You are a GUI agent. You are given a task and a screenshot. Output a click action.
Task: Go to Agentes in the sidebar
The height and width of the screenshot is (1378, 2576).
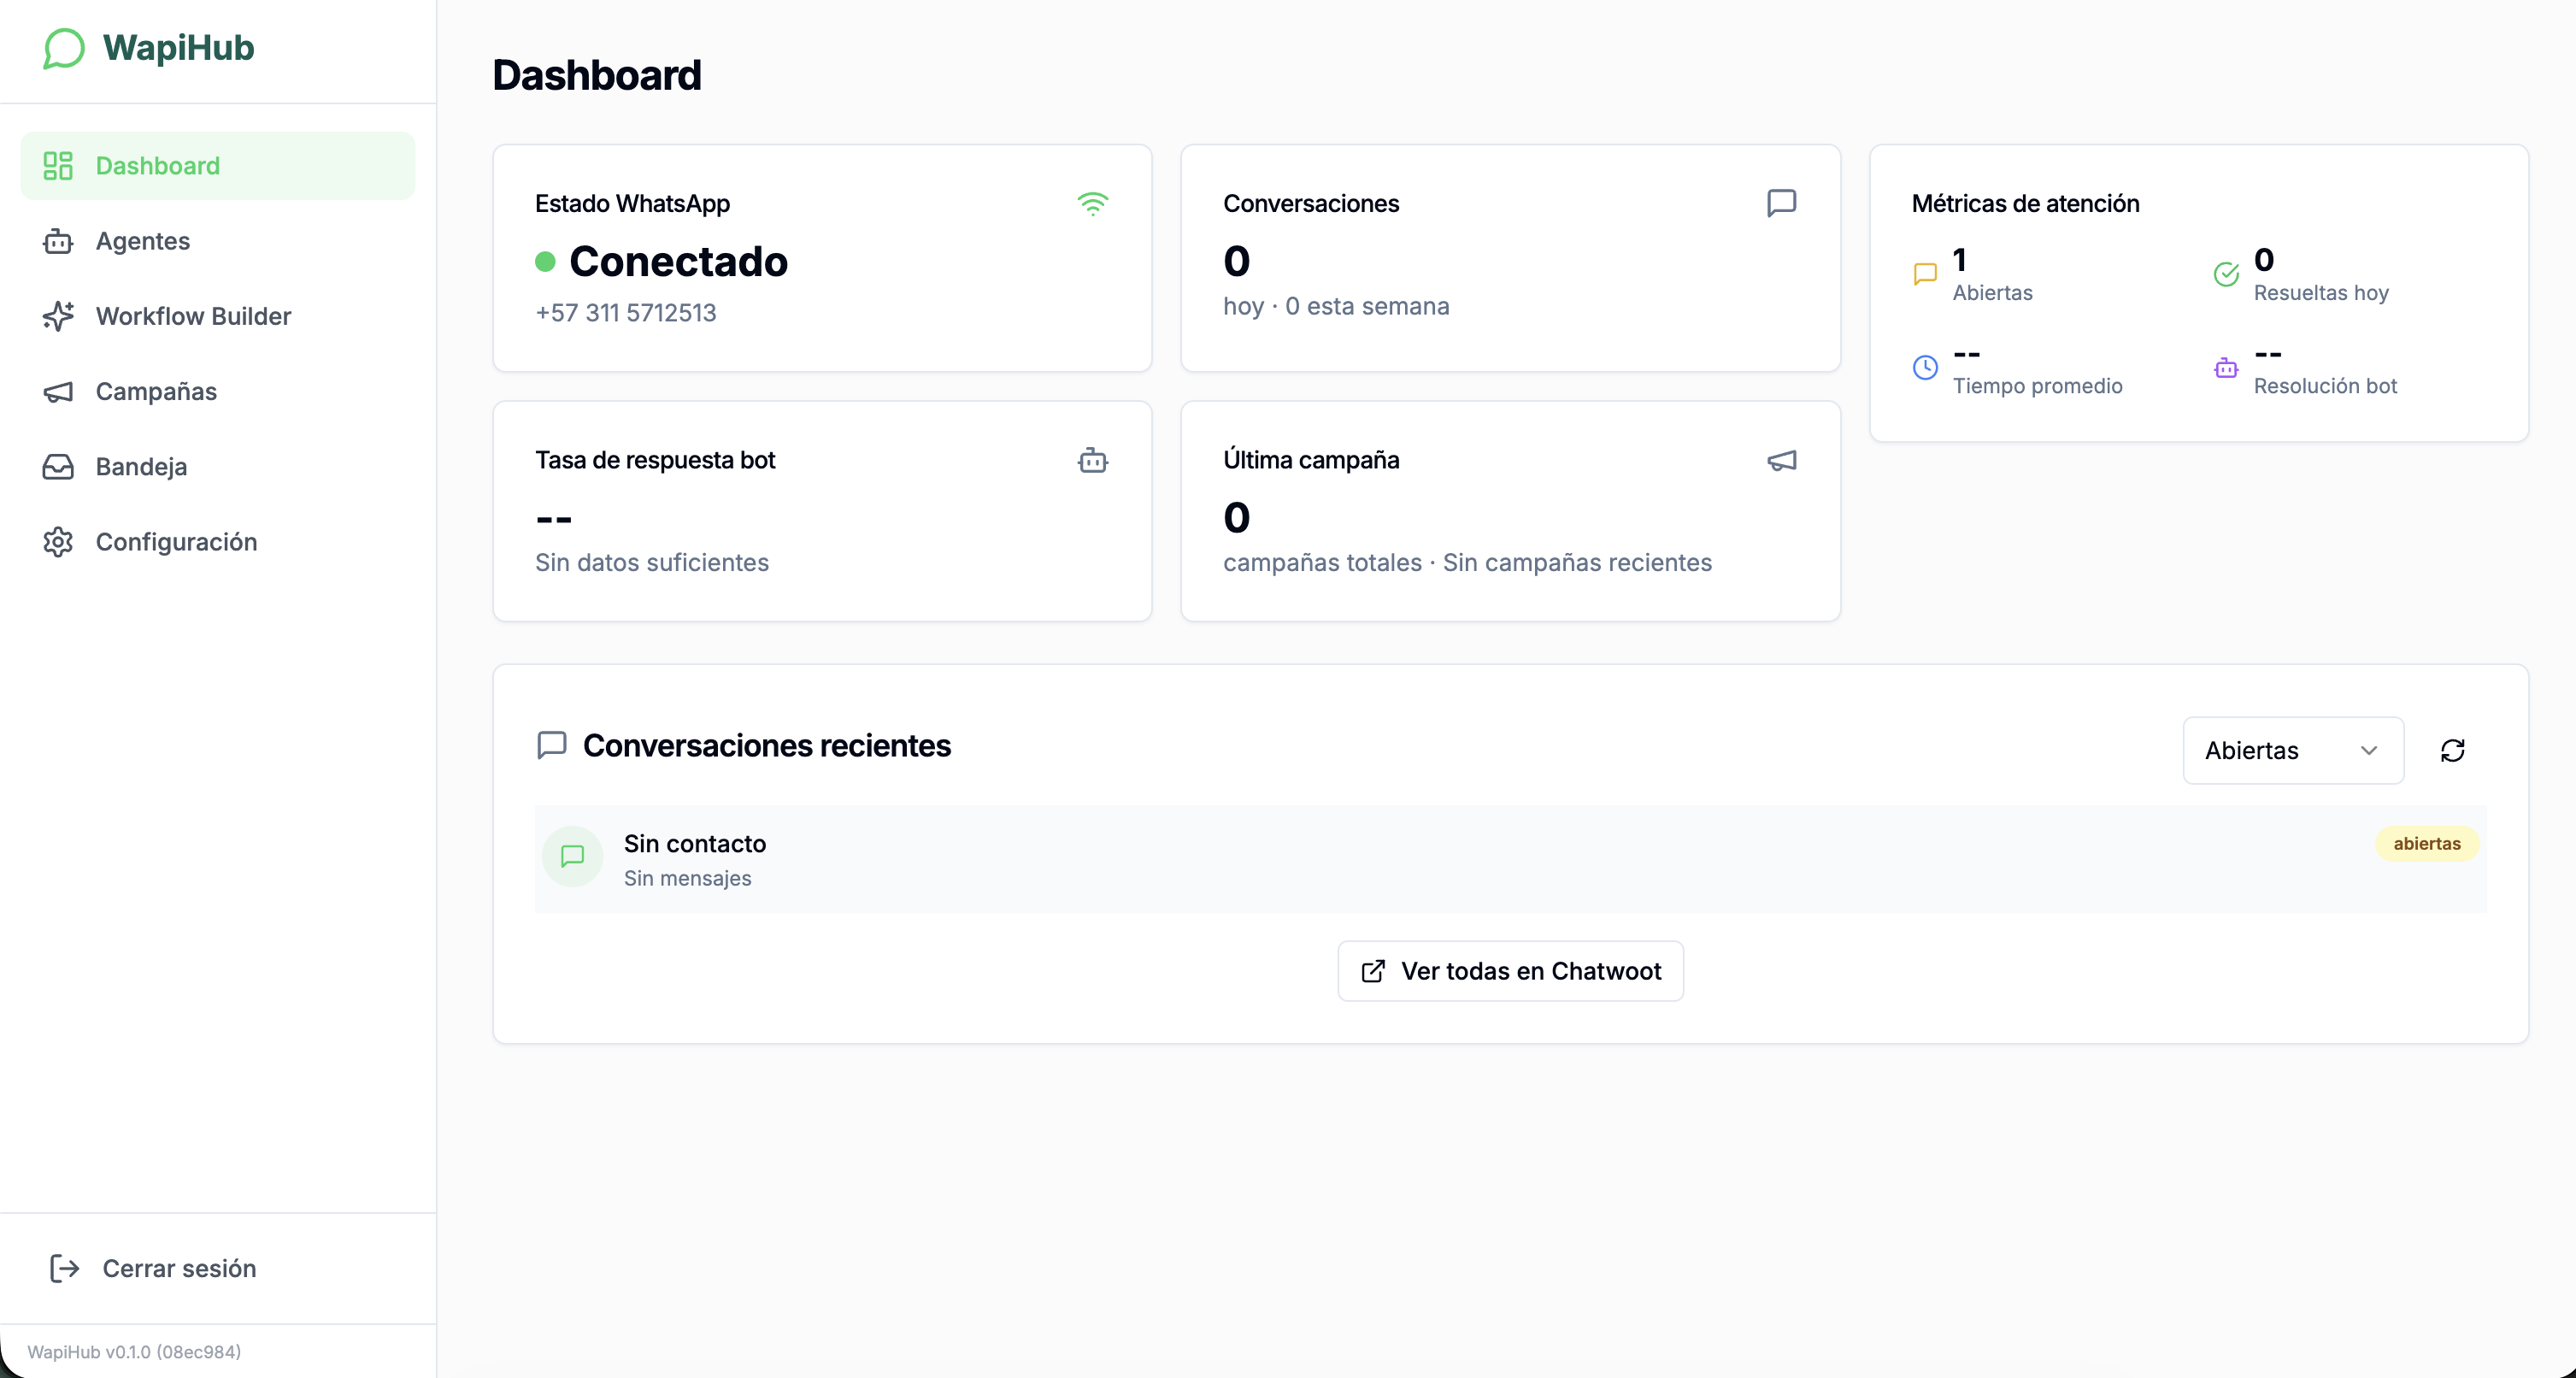(218, 241)
